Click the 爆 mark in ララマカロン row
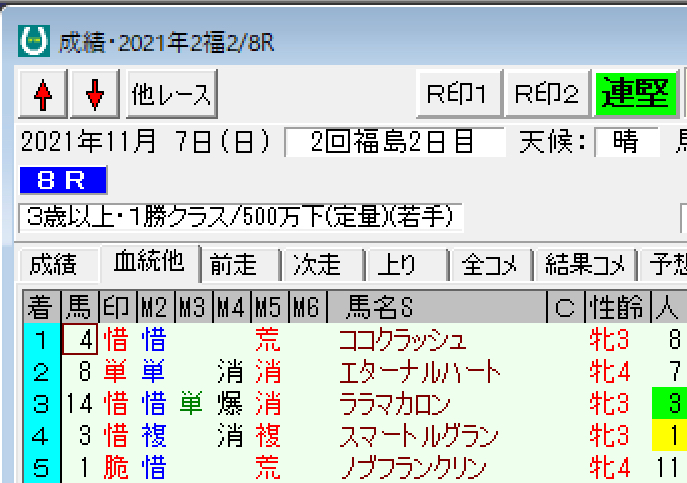The height and width of the screenshot is (483, 687). pyautogui.click(x=230, y=404)
